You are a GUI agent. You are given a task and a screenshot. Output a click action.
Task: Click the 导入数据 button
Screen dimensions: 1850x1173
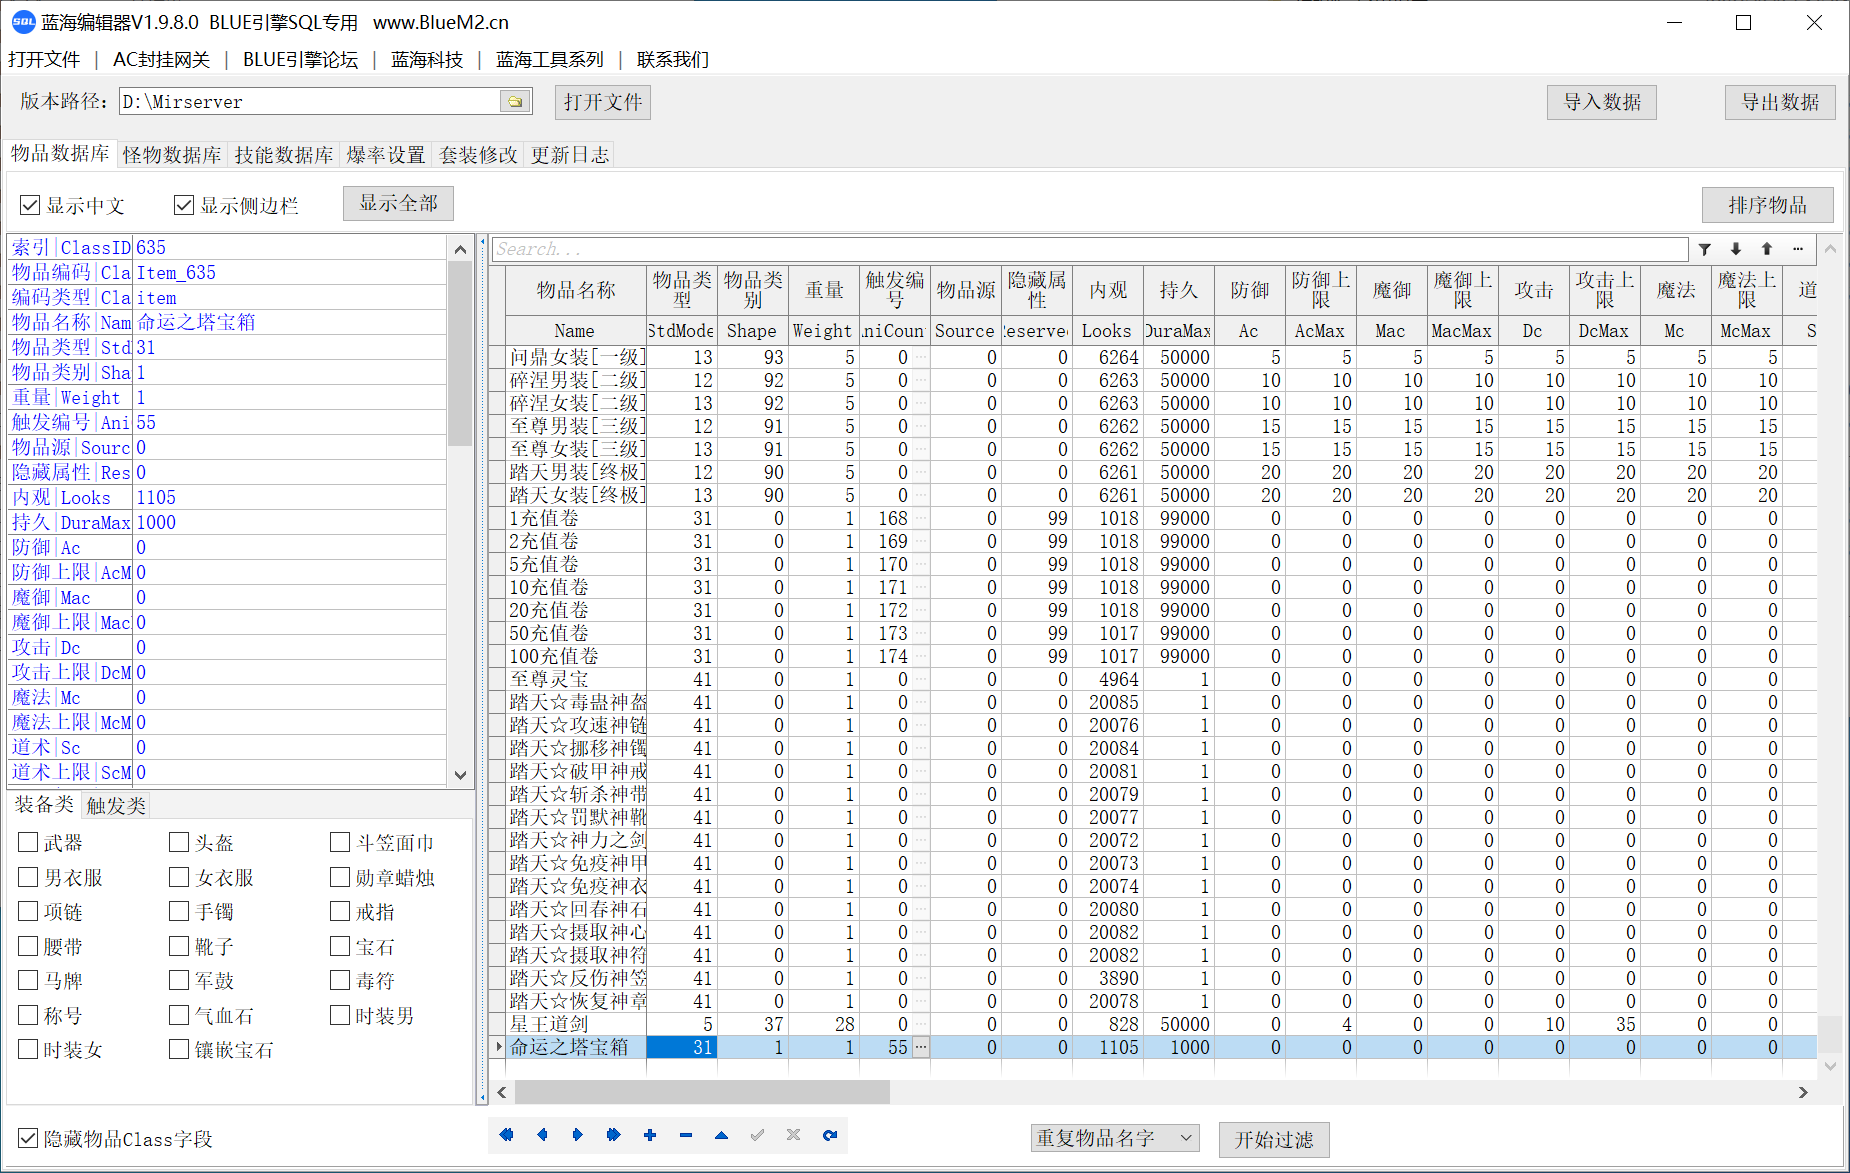pos(1602,102)
